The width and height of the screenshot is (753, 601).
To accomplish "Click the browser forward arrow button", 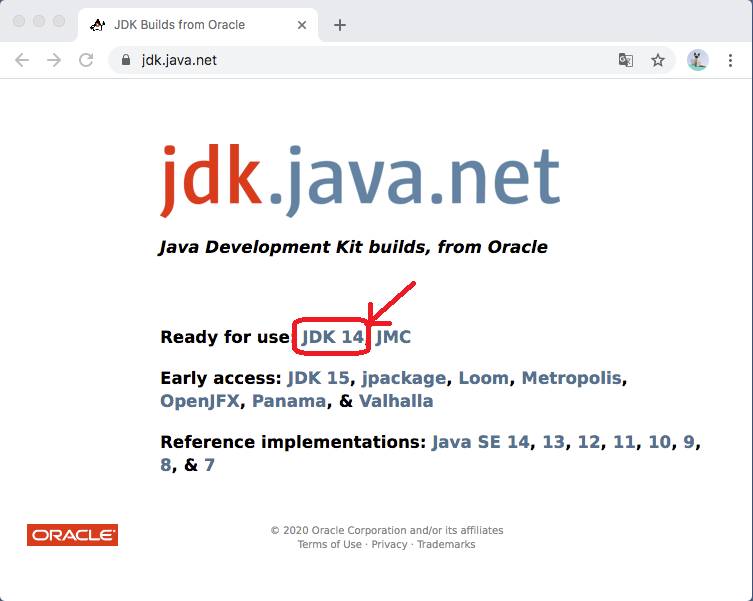I will point(54,60).
